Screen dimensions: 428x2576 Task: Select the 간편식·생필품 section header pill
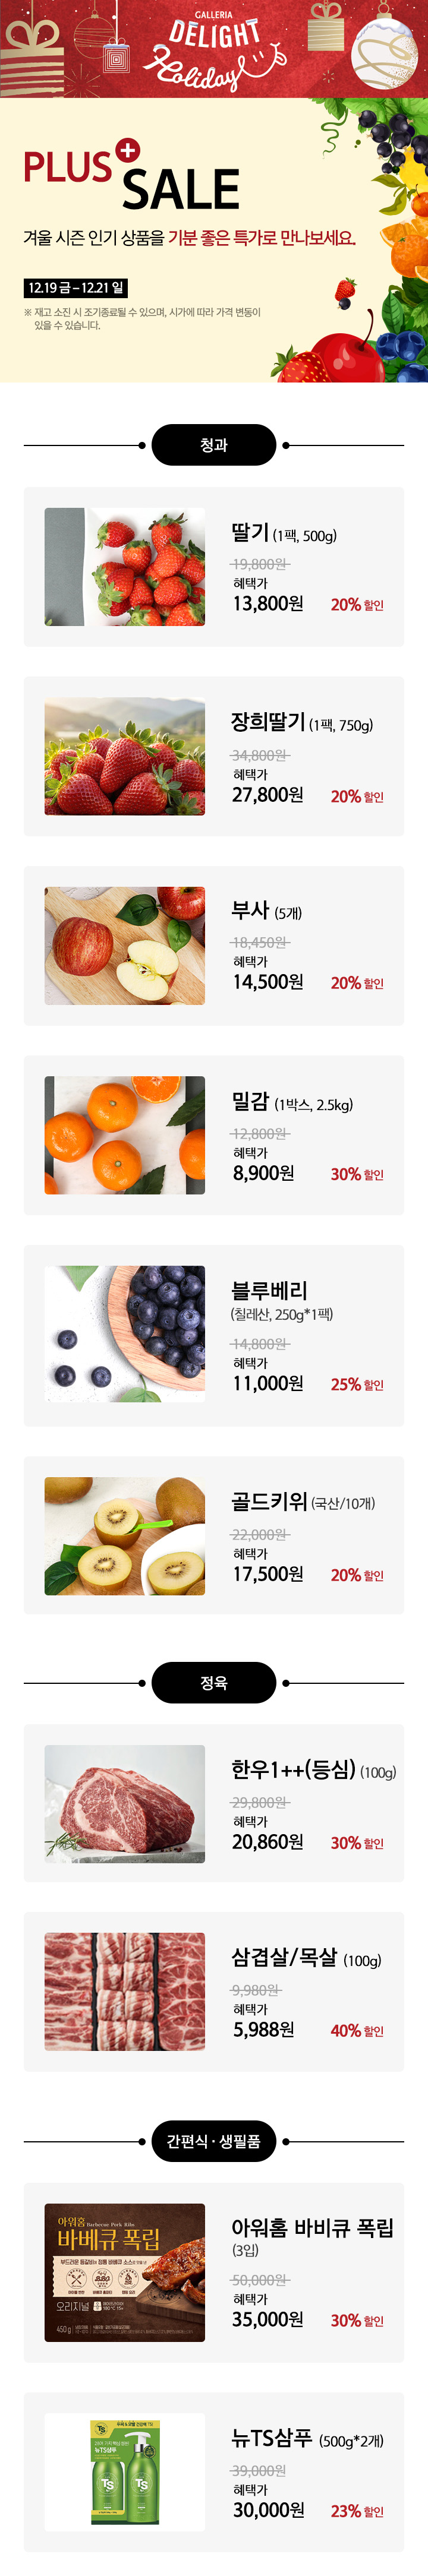coord(213,2141)
